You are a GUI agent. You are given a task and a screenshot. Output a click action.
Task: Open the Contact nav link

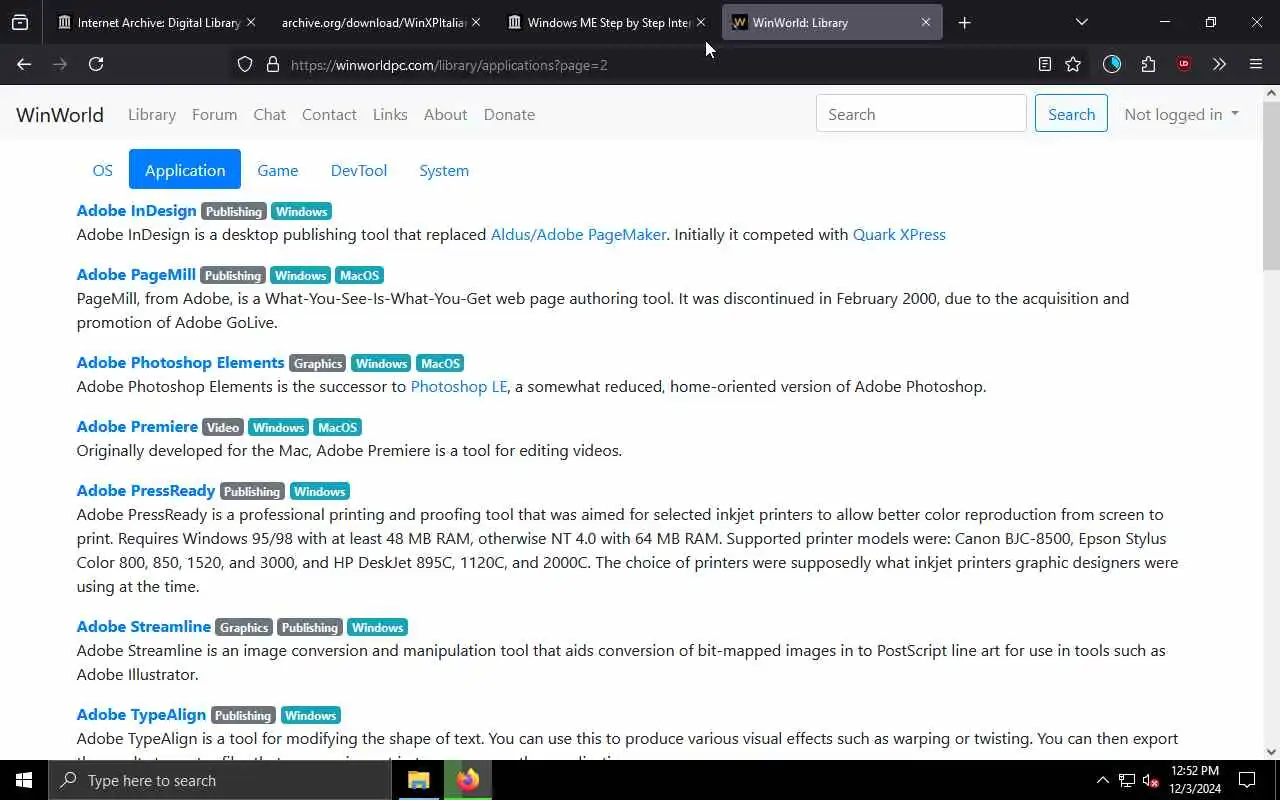point(329,114)
